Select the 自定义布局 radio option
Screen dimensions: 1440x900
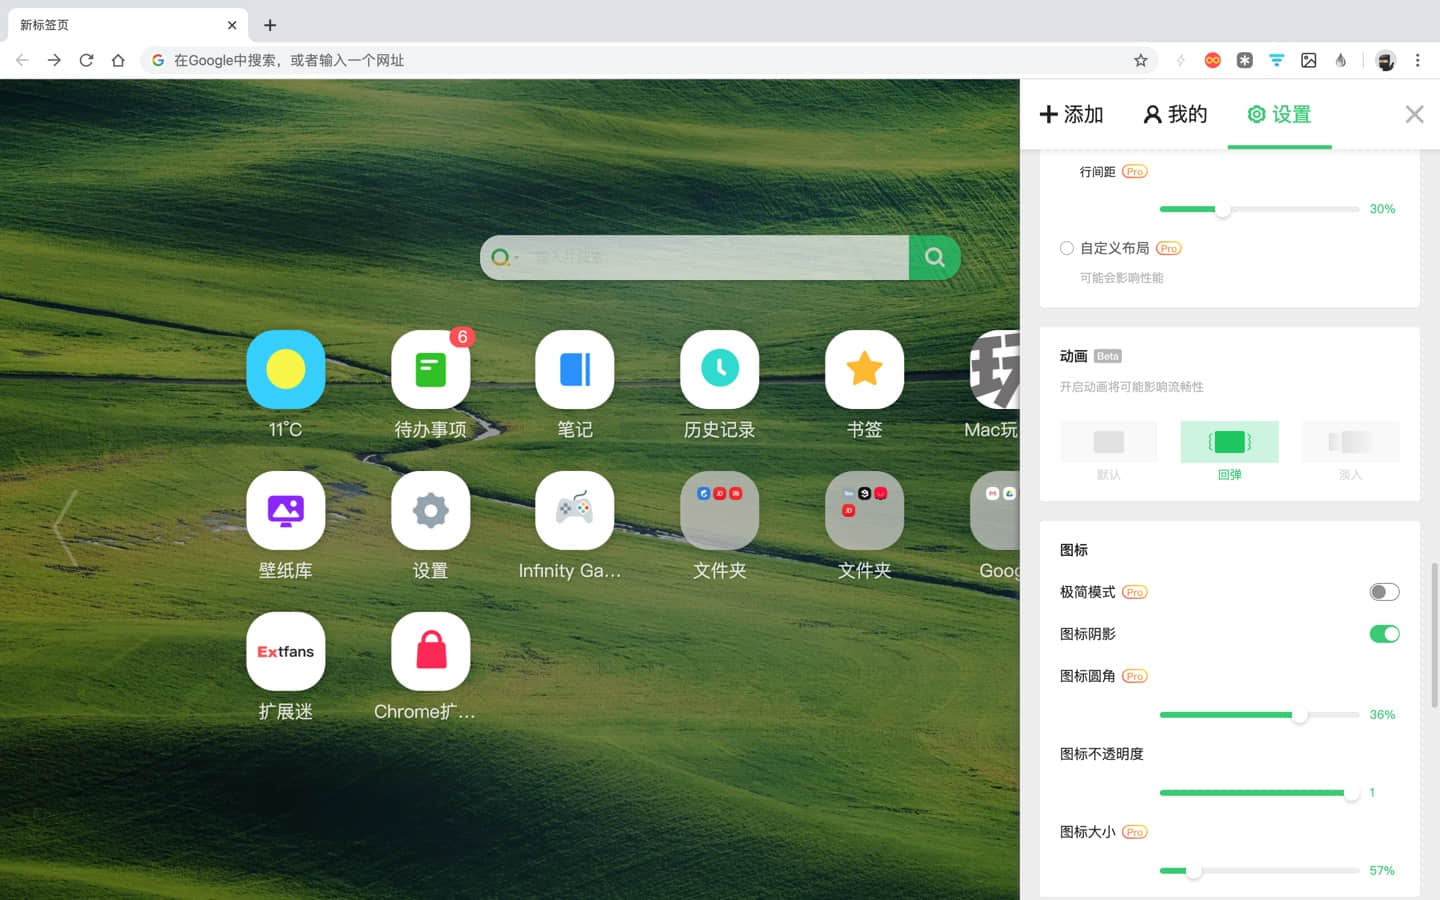(1067, 248)
